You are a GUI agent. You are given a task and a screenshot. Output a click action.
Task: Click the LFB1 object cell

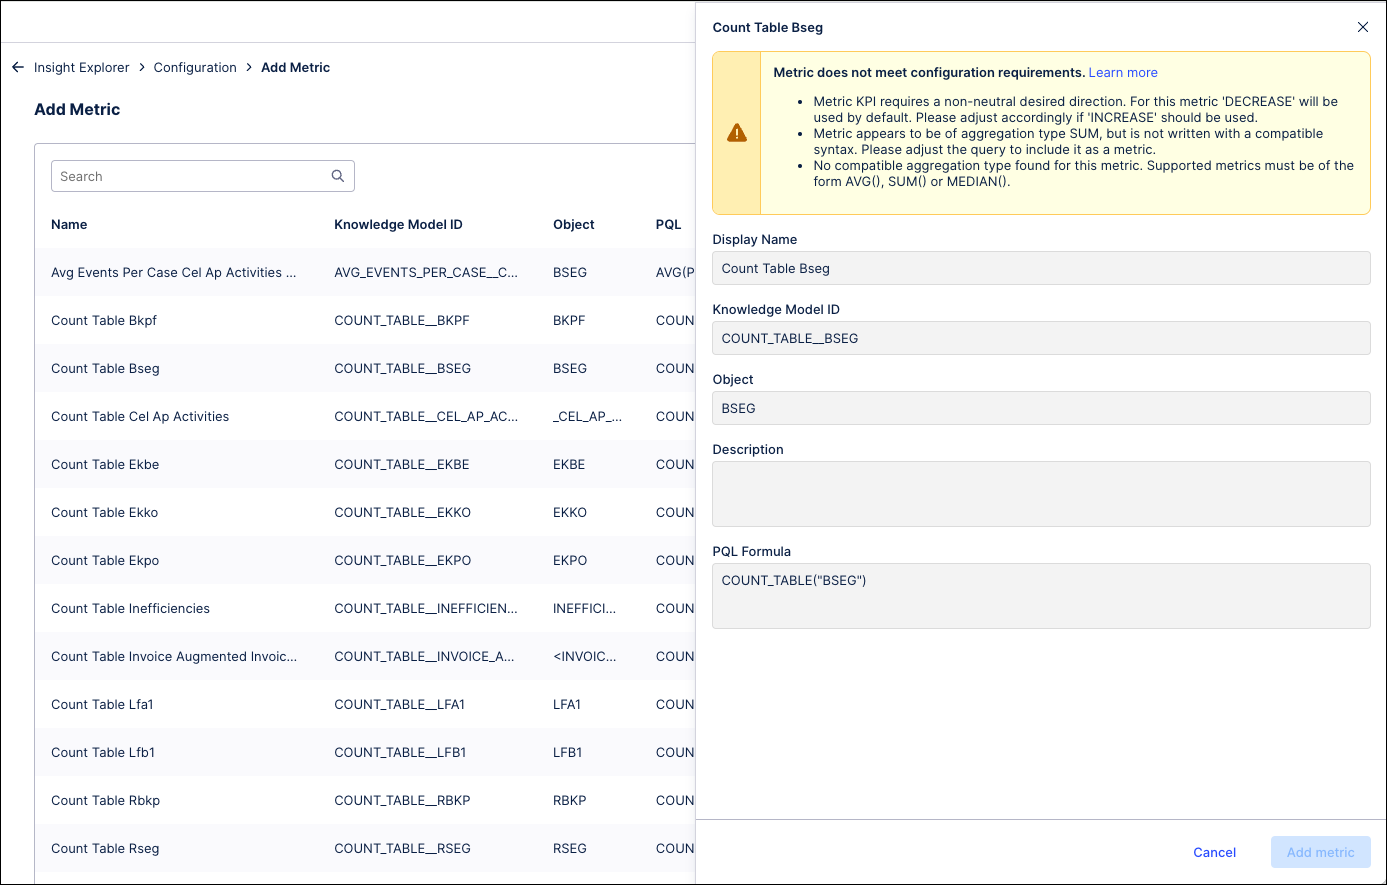pos(567,752)
